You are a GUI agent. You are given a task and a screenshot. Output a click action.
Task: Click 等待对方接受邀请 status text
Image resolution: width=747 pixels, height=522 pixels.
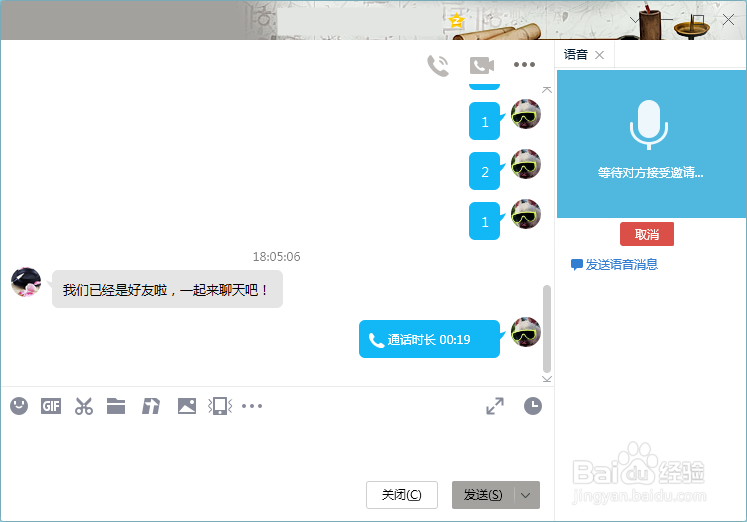pos(650,172)
